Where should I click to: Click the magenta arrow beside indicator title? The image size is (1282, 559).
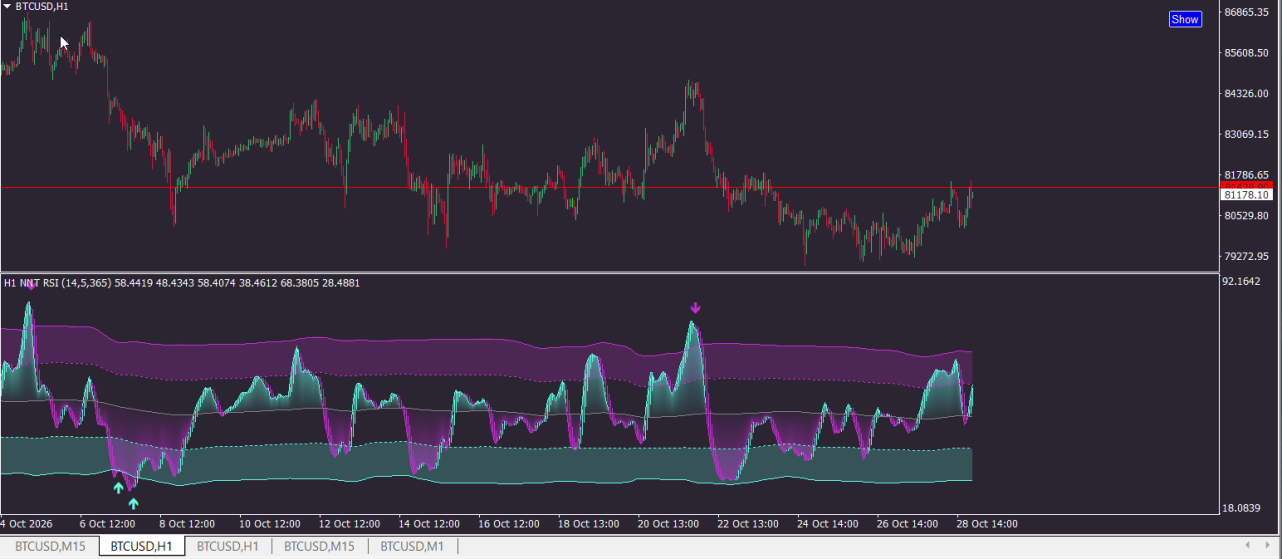click(x=31, y=284)
